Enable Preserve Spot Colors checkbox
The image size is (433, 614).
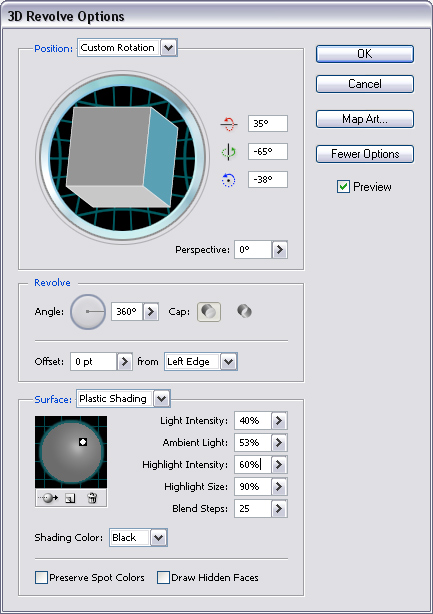pyautogui.click(x=41, y=578)
